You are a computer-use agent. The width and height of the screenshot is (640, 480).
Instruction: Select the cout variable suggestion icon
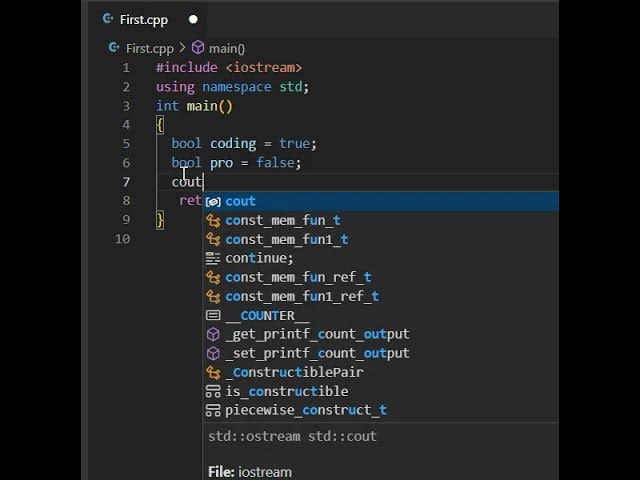point(213,202)
